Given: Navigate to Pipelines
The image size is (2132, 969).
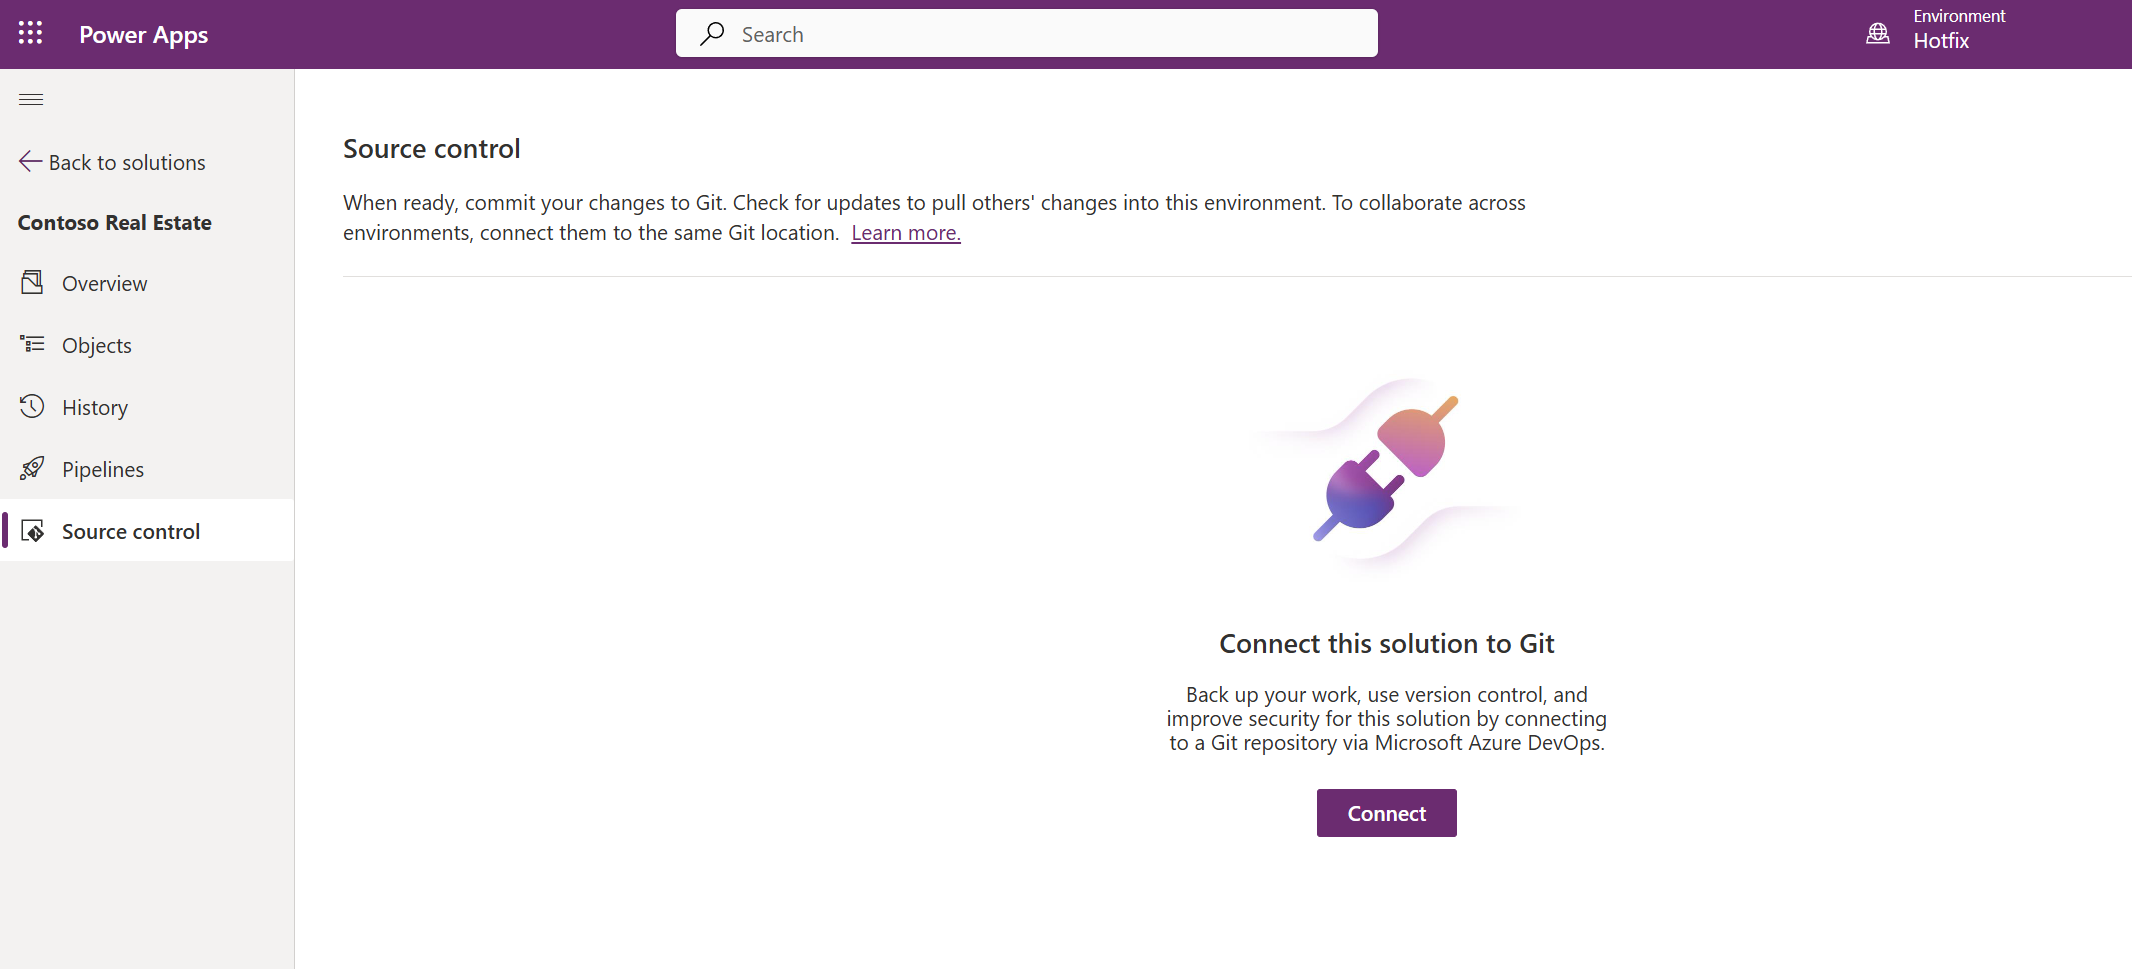Looking at the screenshot, I should click(x=147, y=469).
